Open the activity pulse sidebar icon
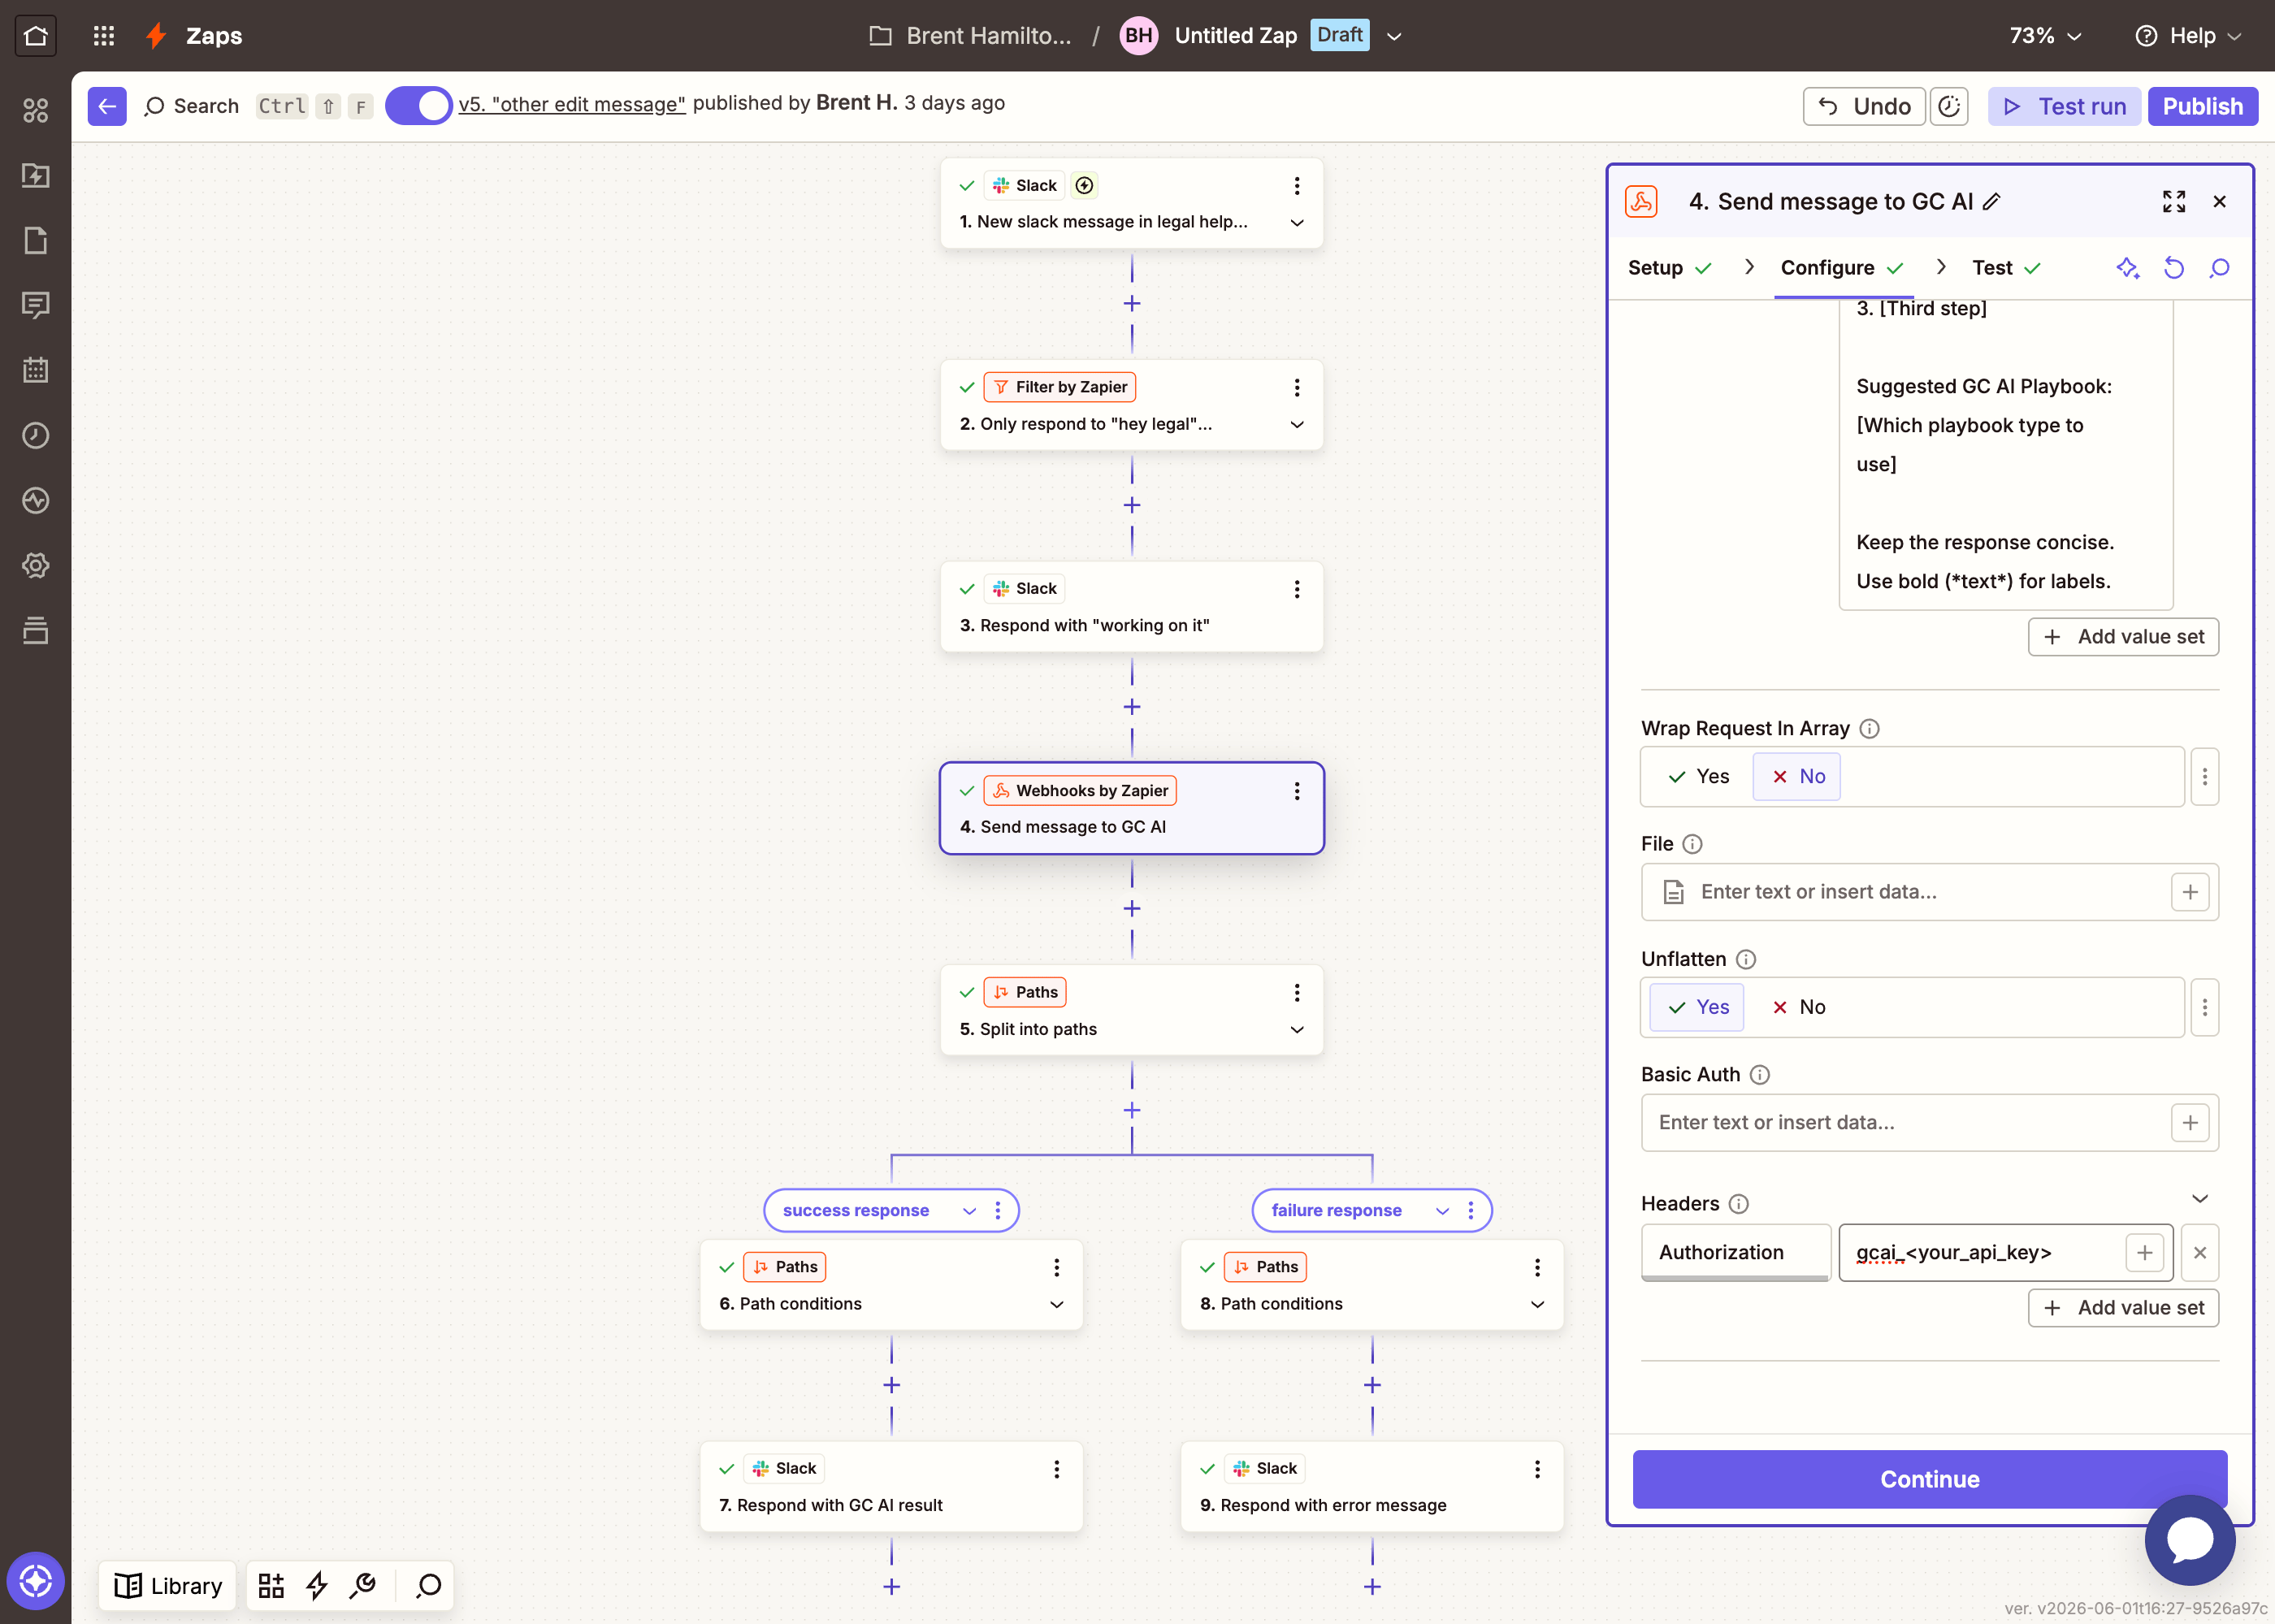2275x1624 pixels. tap(36, 500)
